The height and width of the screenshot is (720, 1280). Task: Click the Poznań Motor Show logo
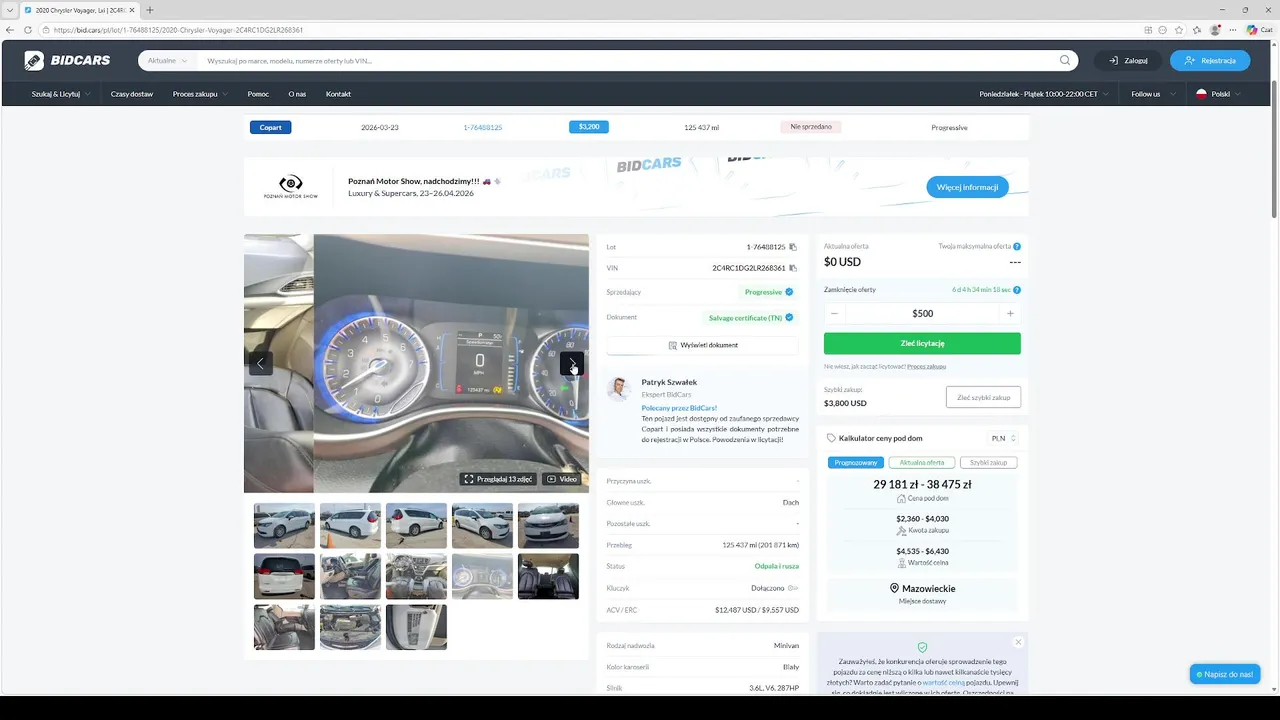[x=290, y=186]
